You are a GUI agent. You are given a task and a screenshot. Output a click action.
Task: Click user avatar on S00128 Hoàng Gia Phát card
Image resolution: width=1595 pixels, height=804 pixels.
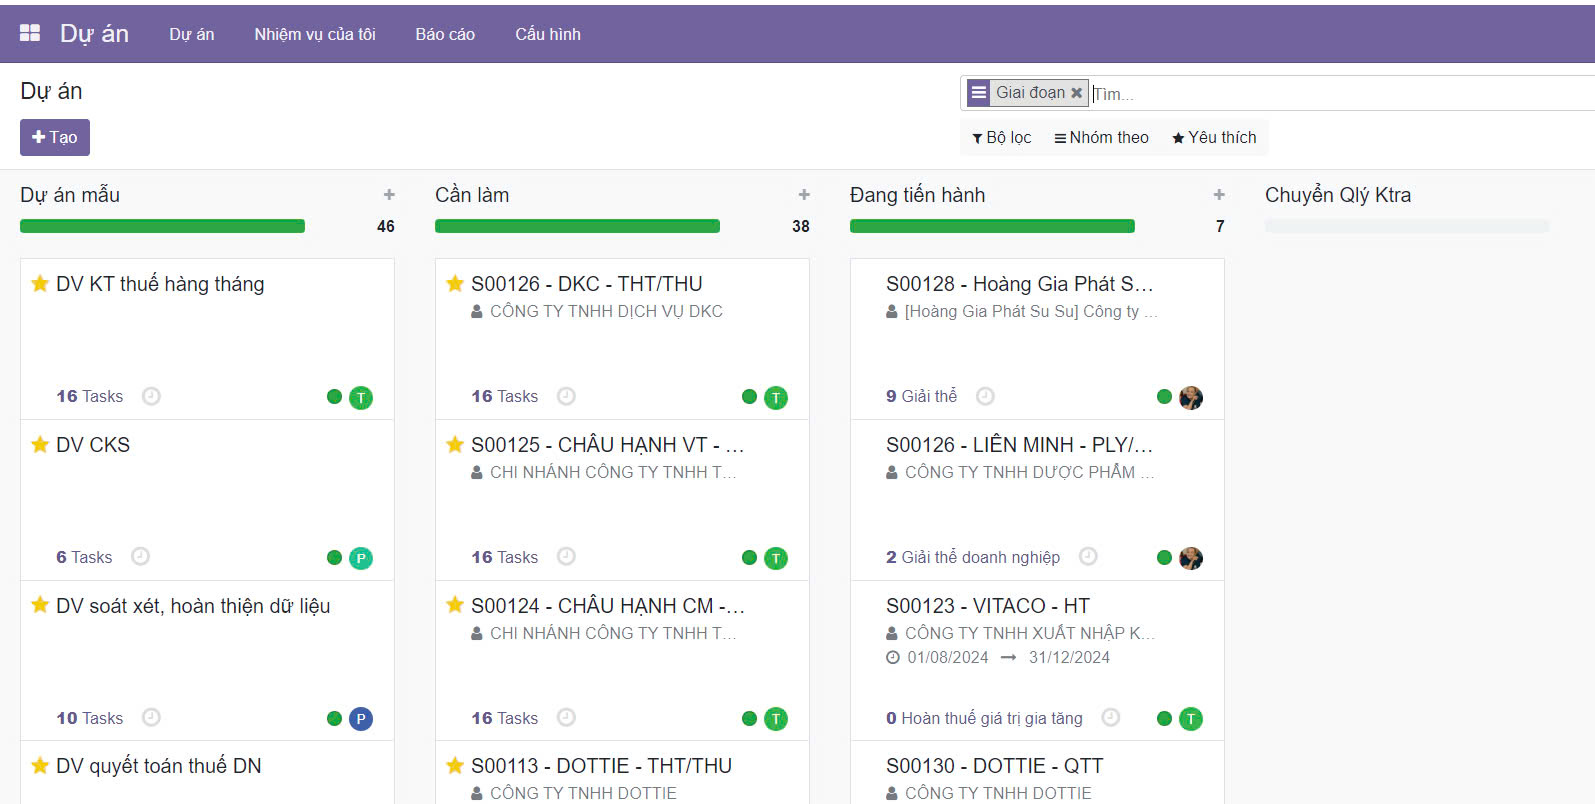tap(1190, 397)
